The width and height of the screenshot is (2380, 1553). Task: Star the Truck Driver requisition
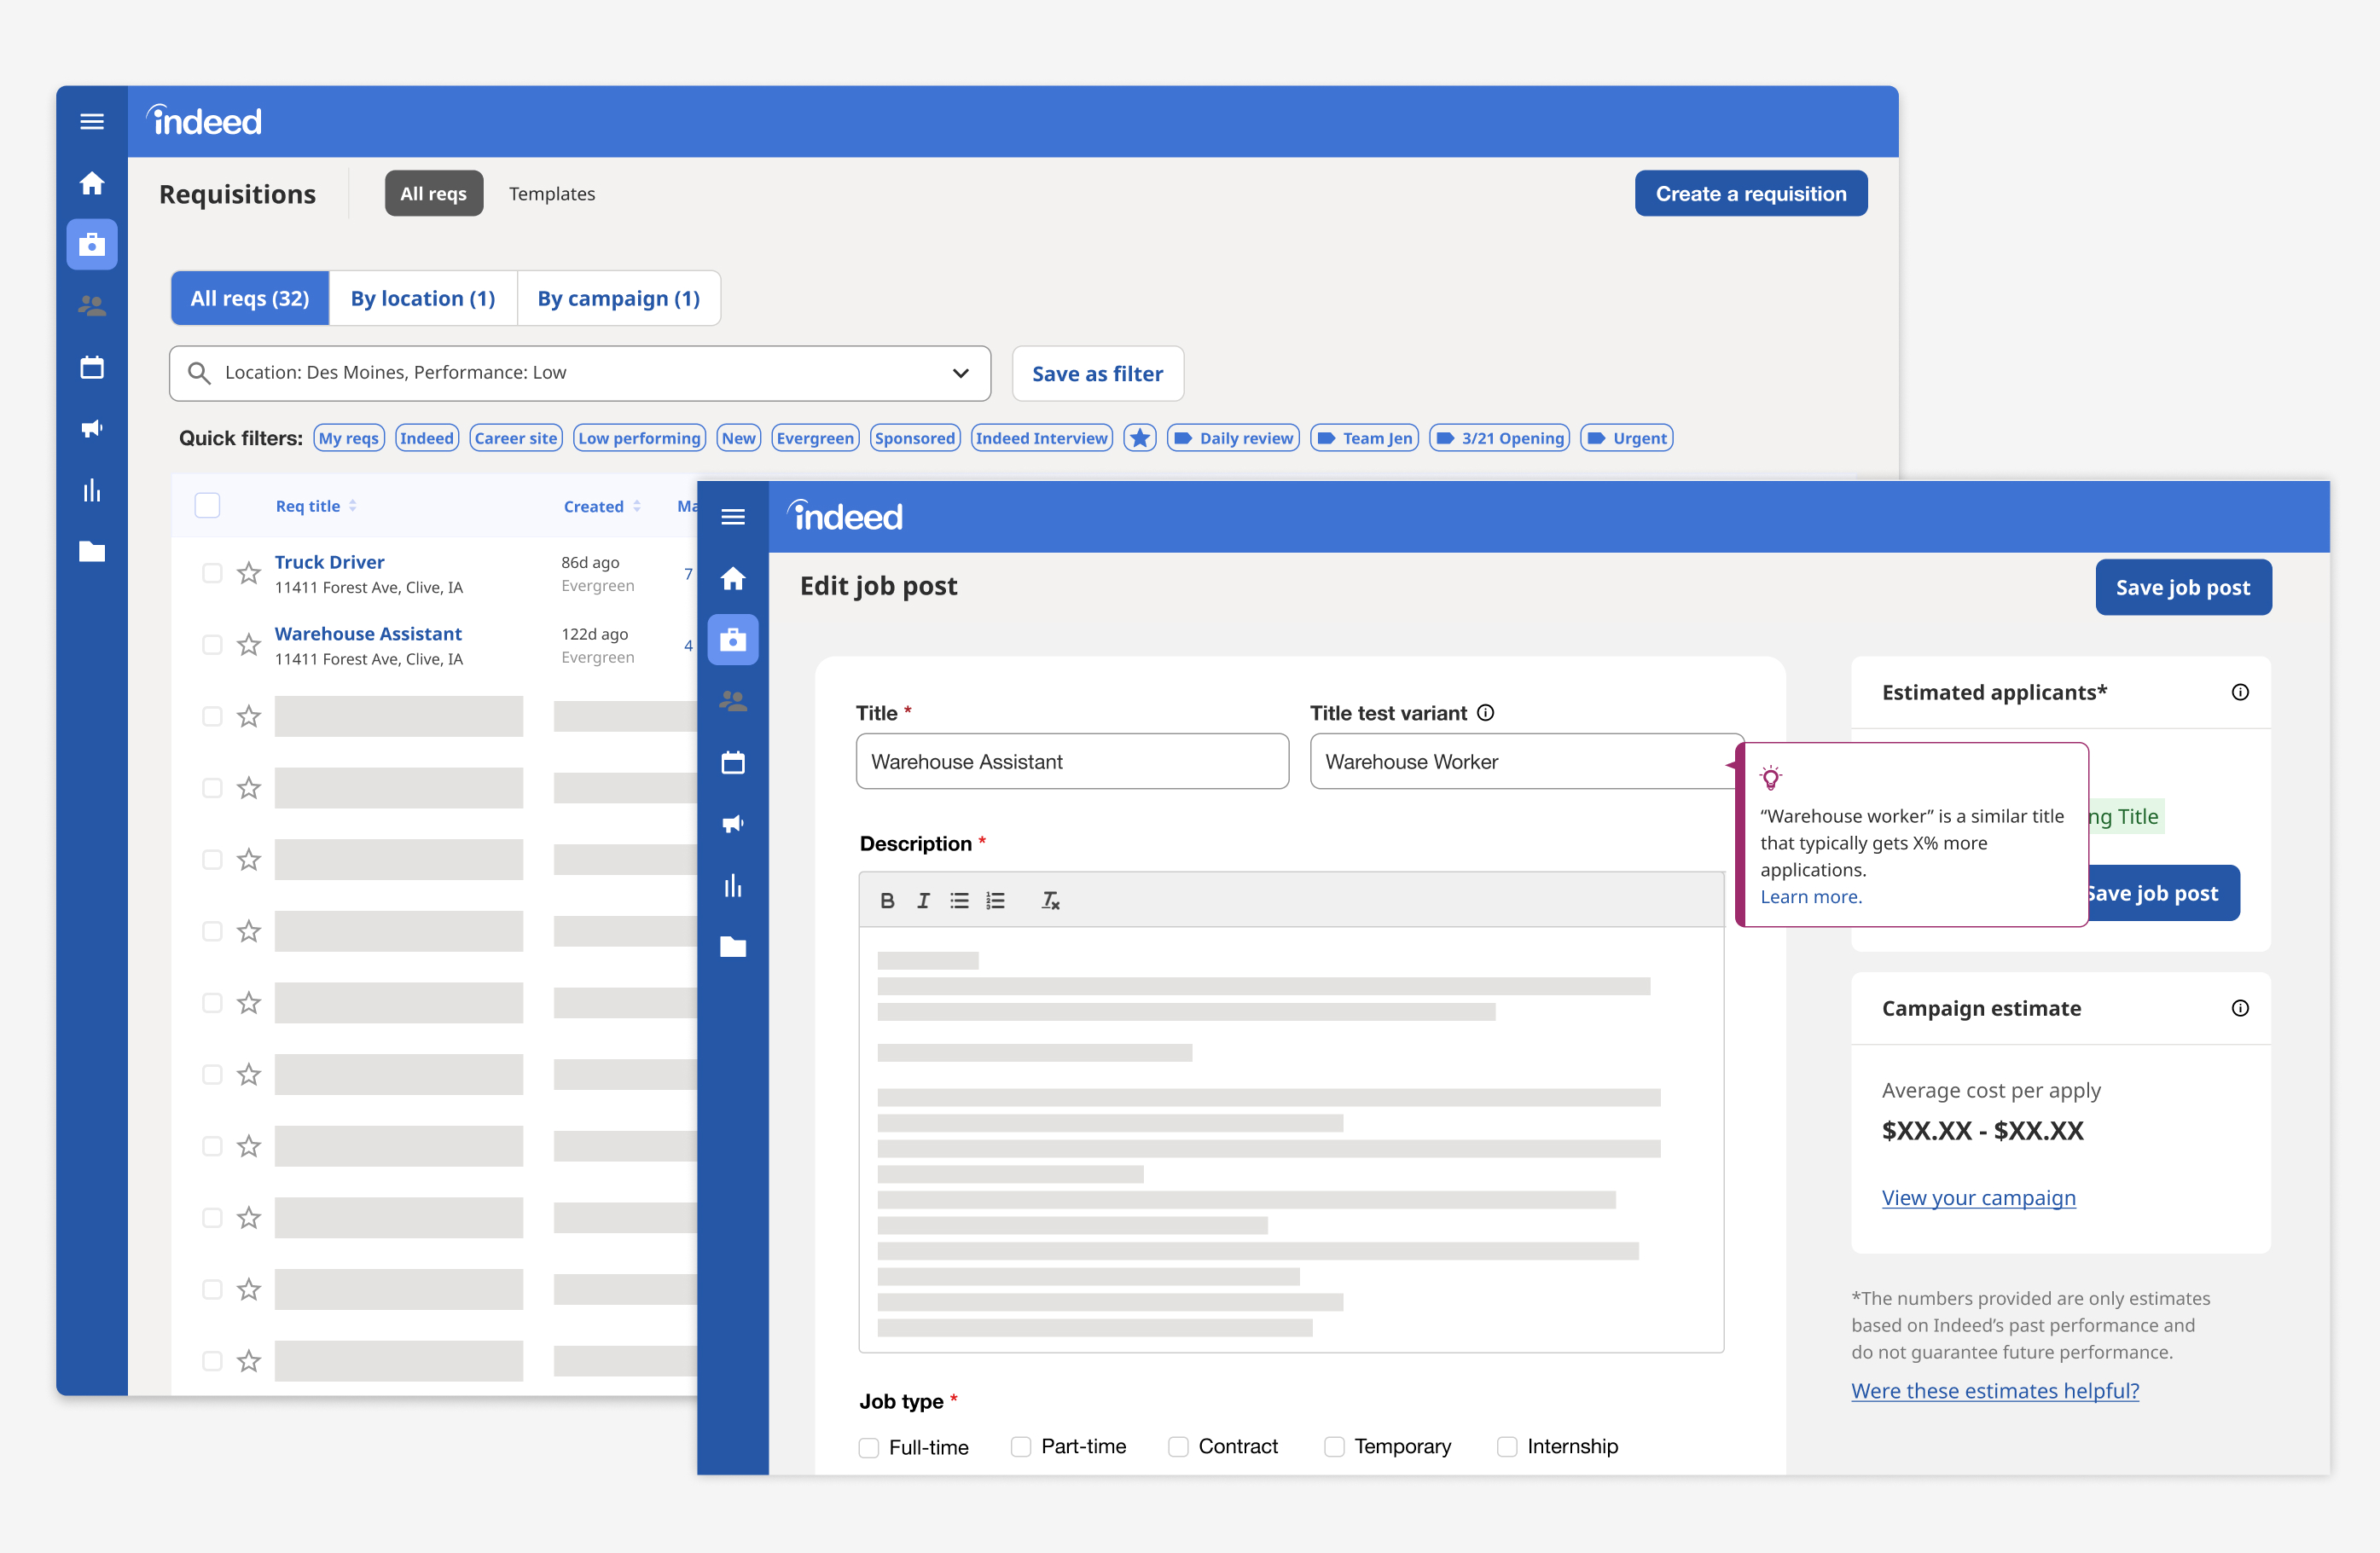click(249, 573)
